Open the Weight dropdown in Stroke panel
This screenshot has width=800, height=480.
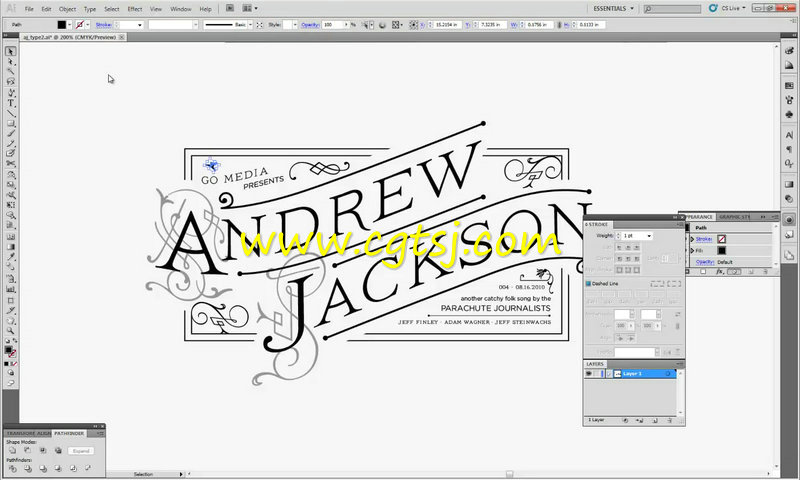[649, 236]
